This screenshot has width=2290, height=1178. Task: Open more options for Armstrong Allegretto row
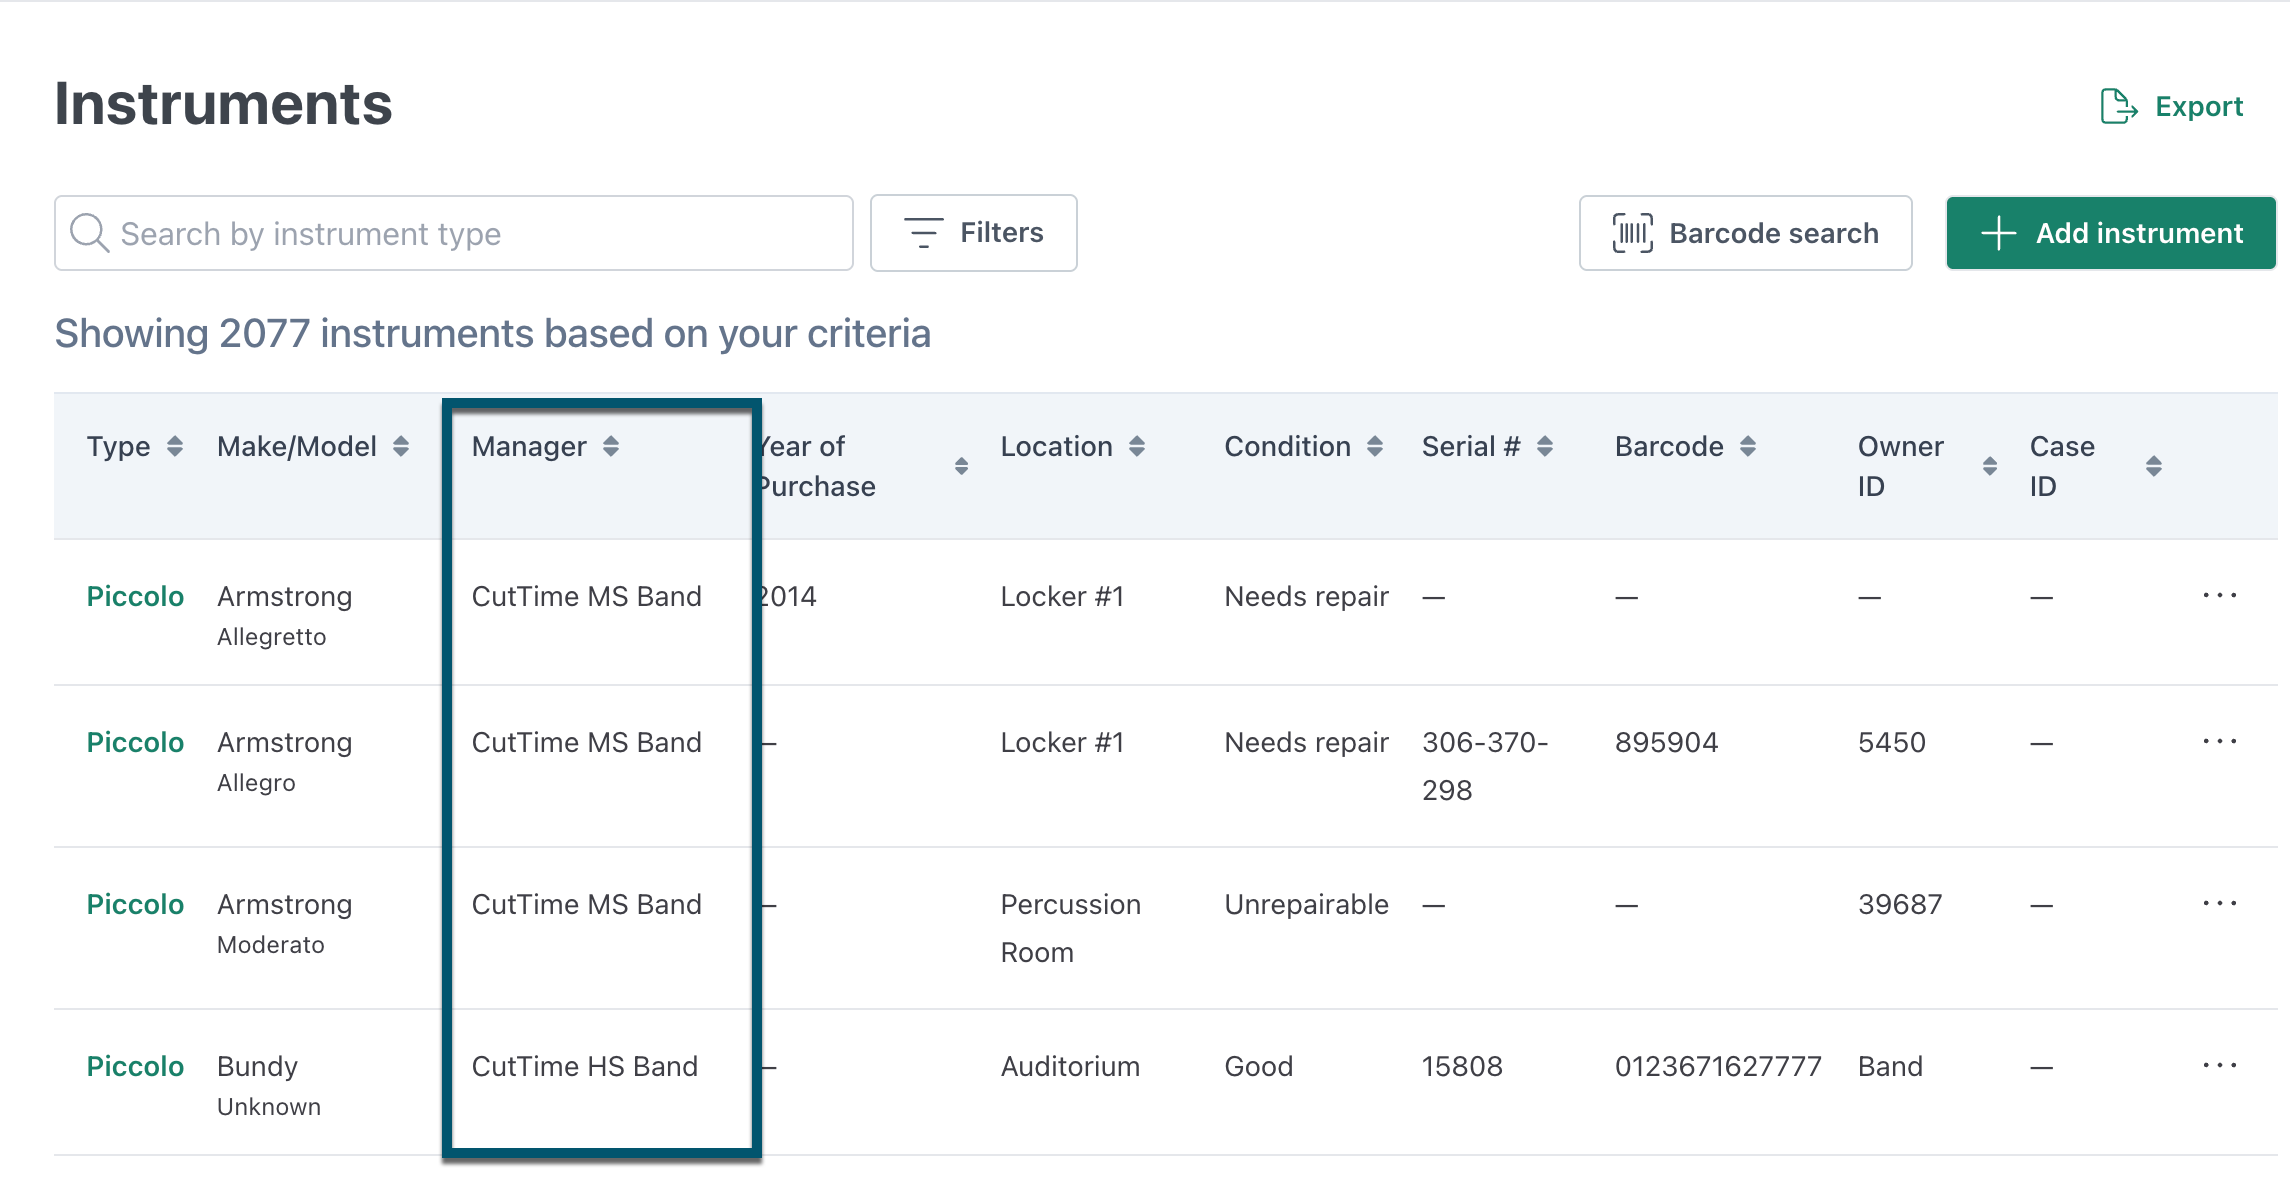(2219, 596)
